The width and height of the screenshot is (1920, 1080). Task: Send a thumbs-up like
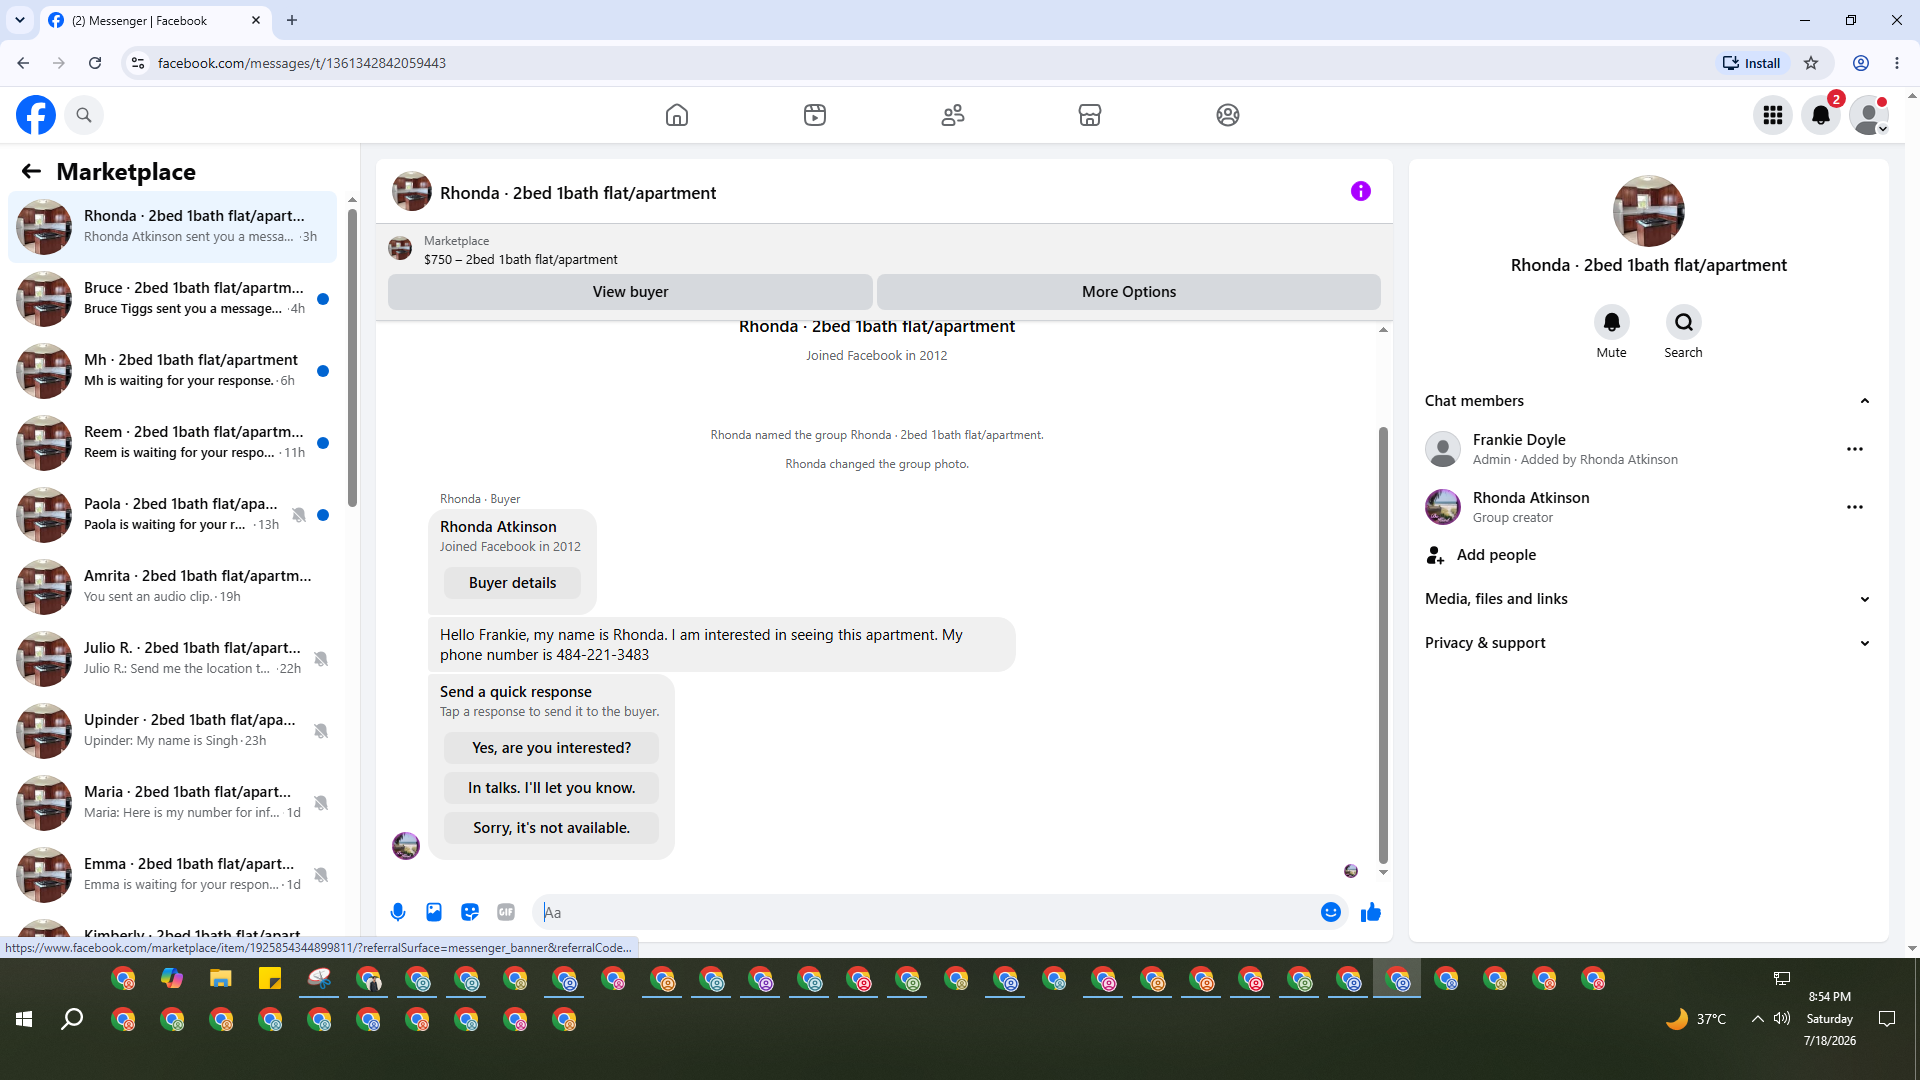click(1371, 912)
